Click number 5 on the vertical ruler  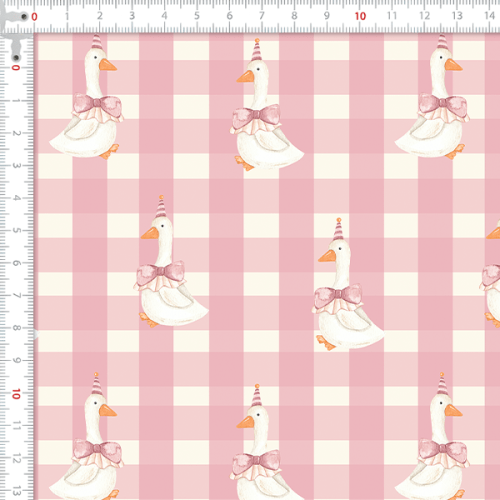(16, 230)
